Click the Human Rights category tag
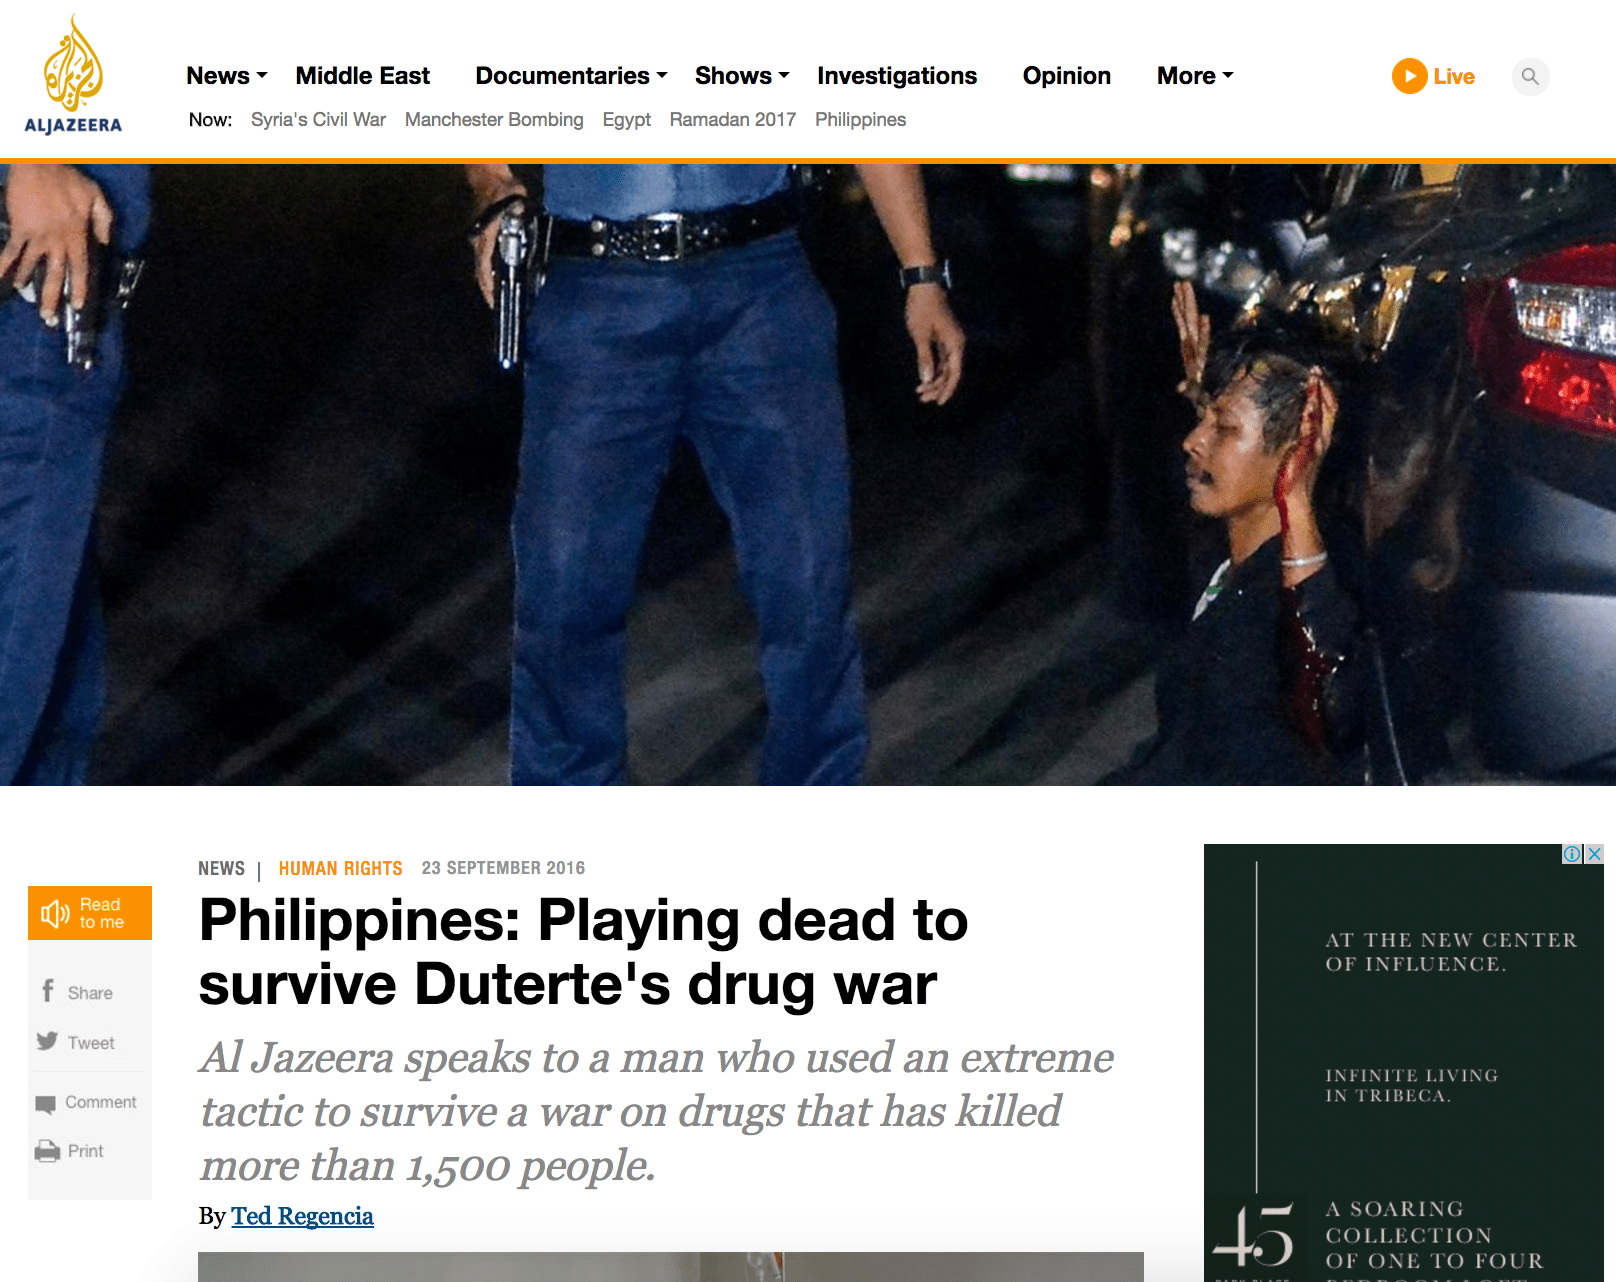The width and height of the screenshot is (1616, 1282). [x=341, y=869]
